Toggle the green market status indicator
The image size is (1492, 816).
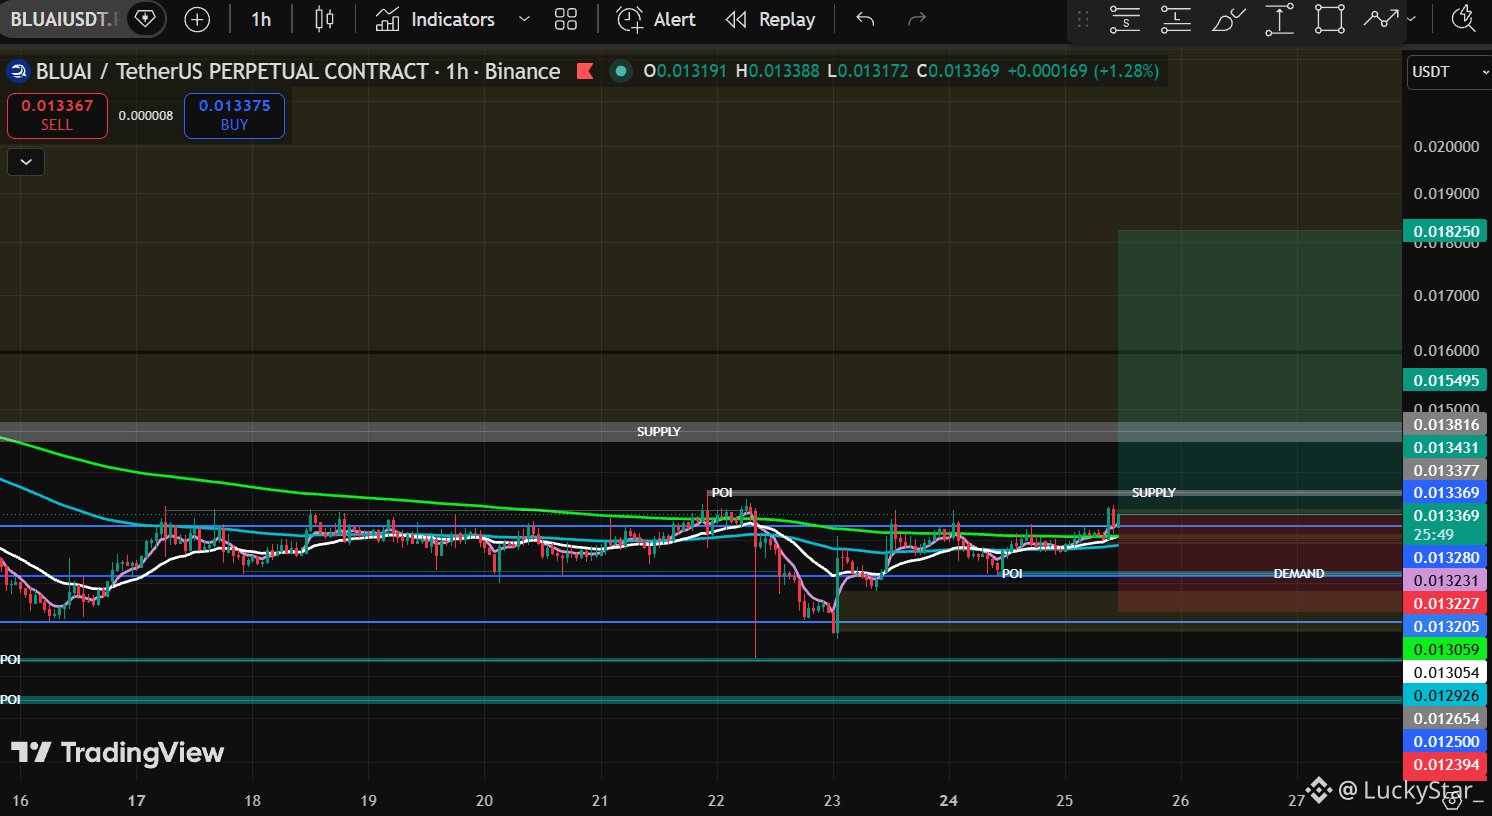(x=621, y=71)
